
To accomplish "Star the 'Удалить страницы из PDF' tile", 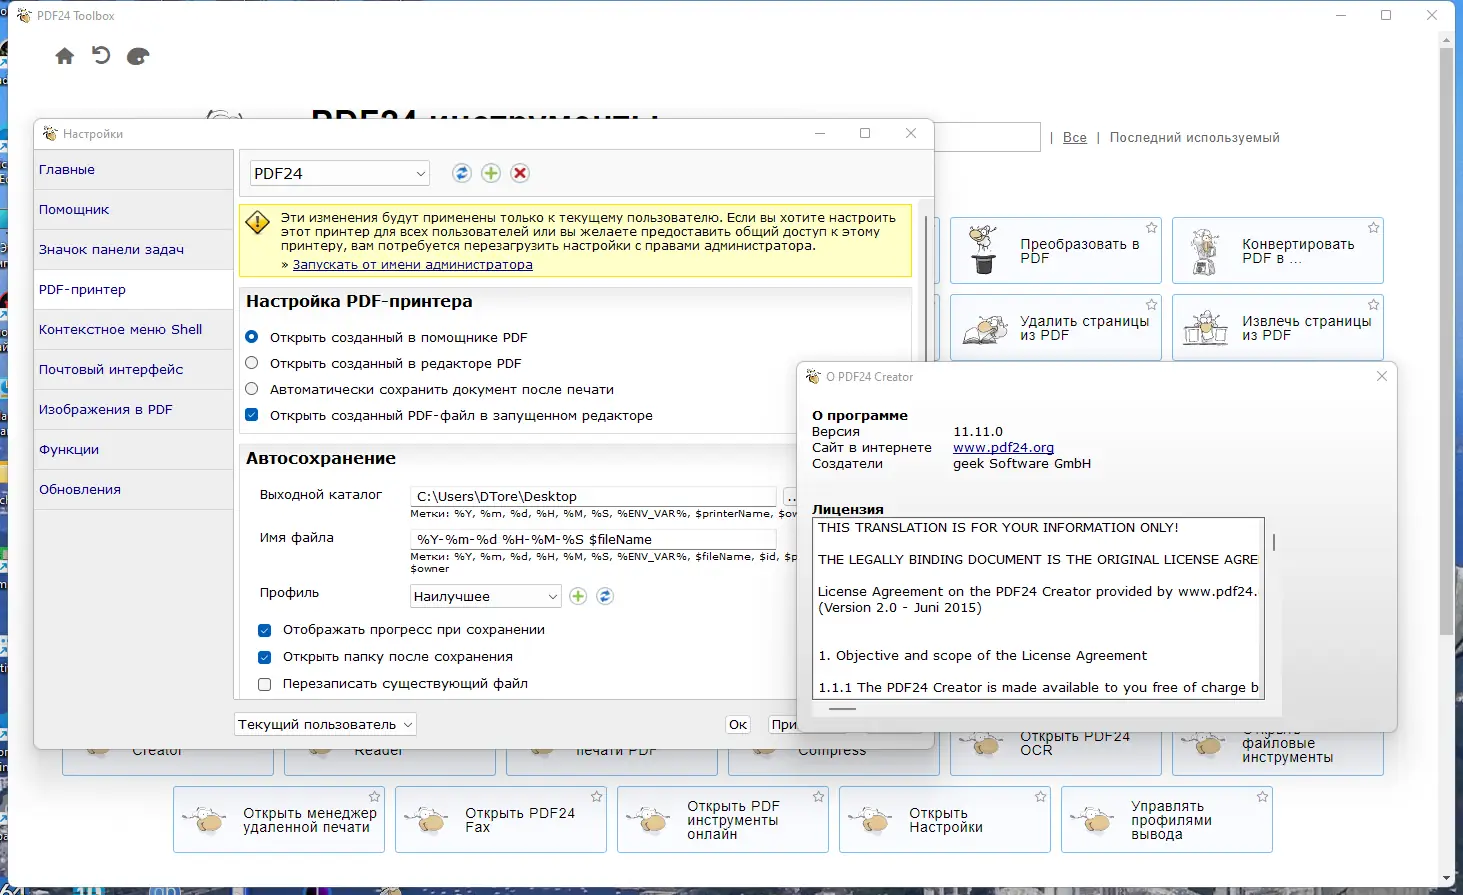I will (1151, 305).
